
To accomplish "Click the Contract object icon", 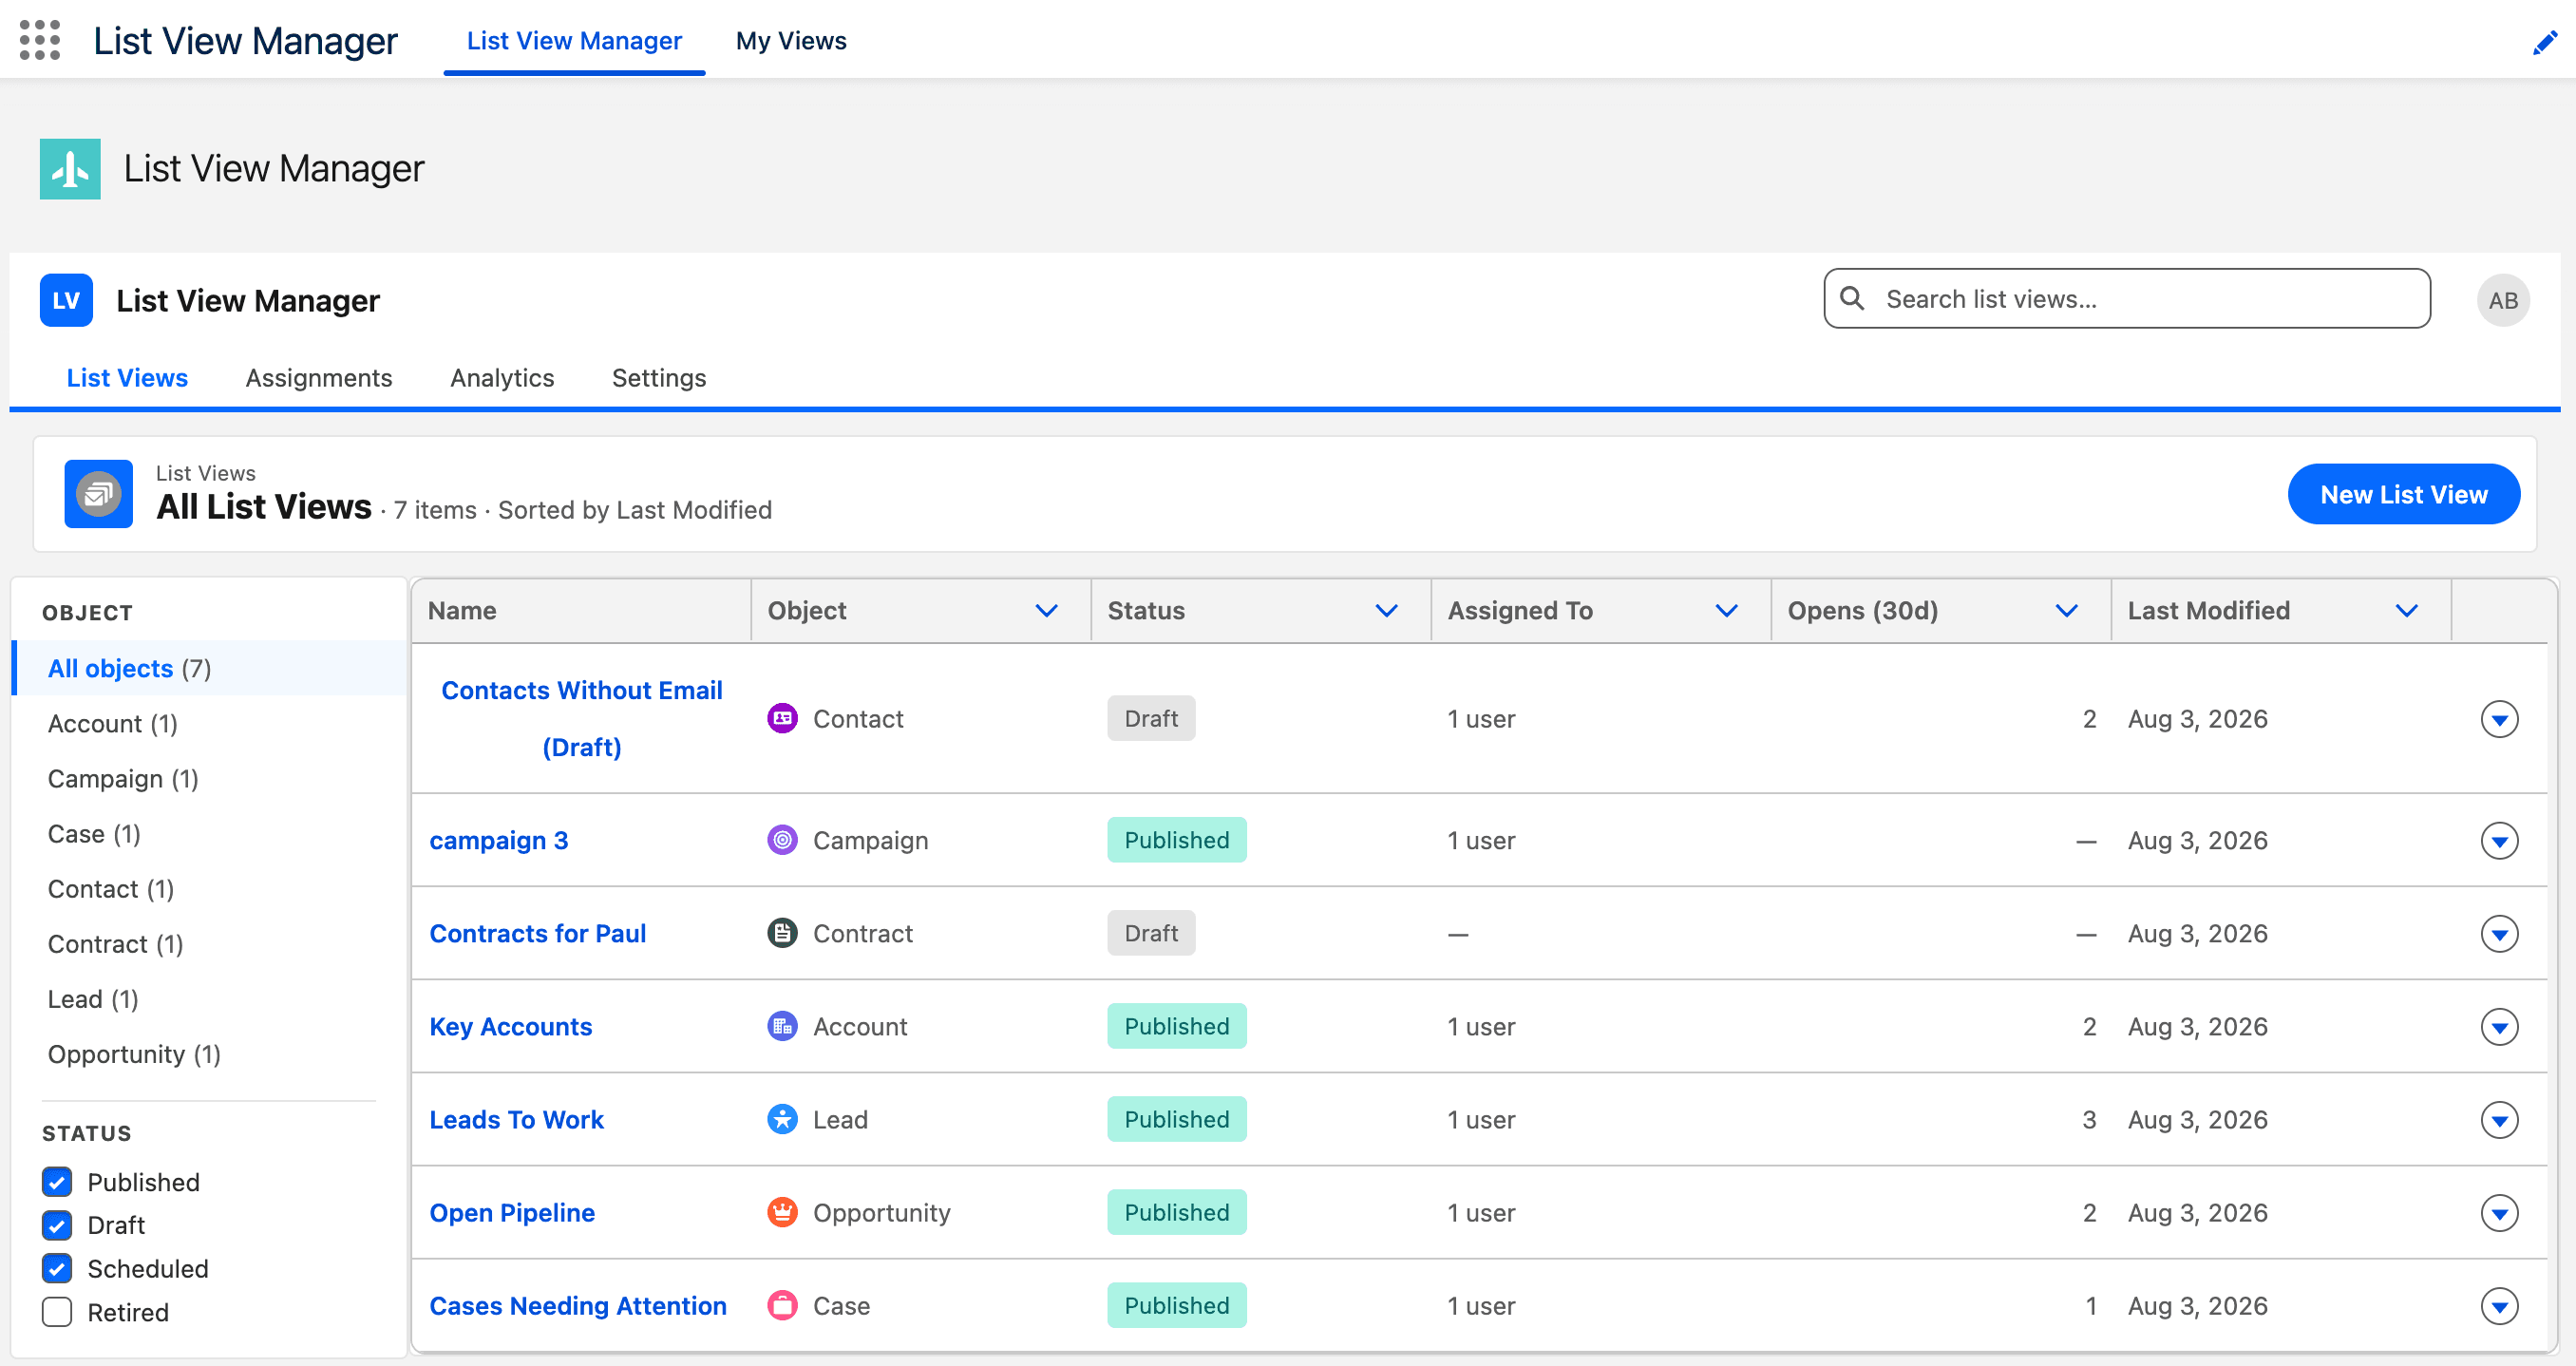I will 782,933.
